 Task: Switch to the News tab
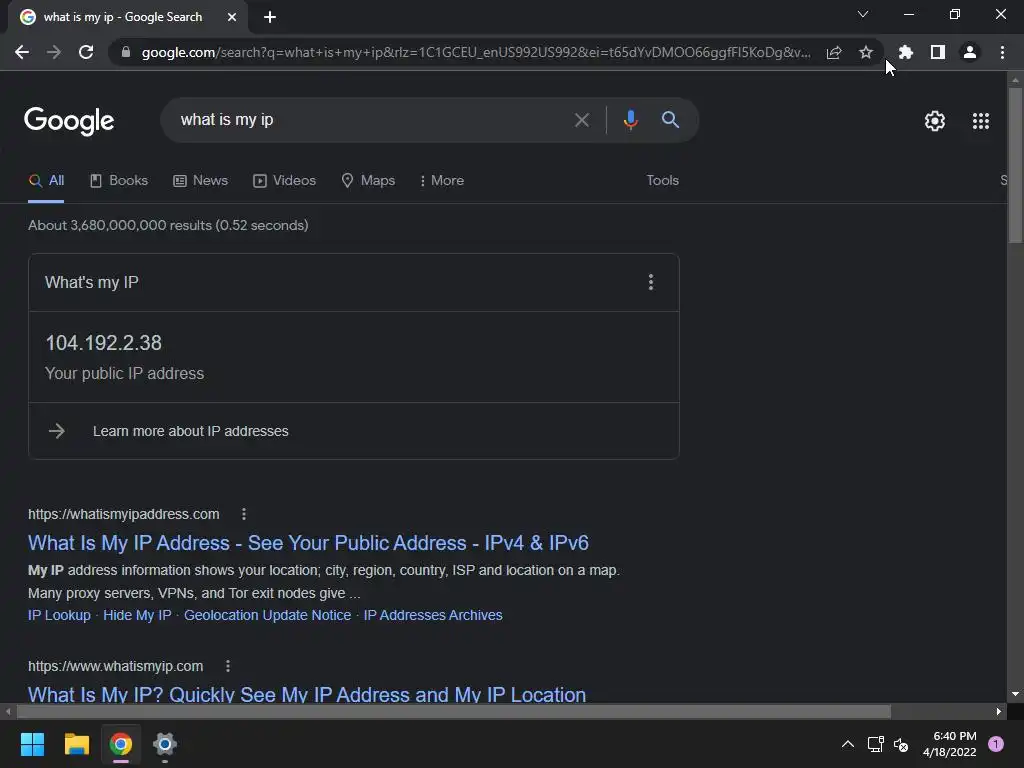click(x=200, y=181)
